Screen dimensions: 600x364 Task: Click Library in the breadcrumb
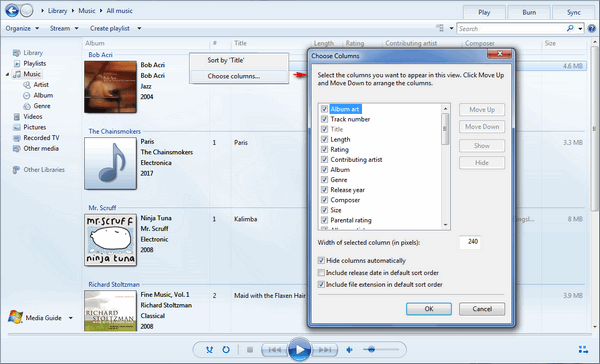[57, 11]
